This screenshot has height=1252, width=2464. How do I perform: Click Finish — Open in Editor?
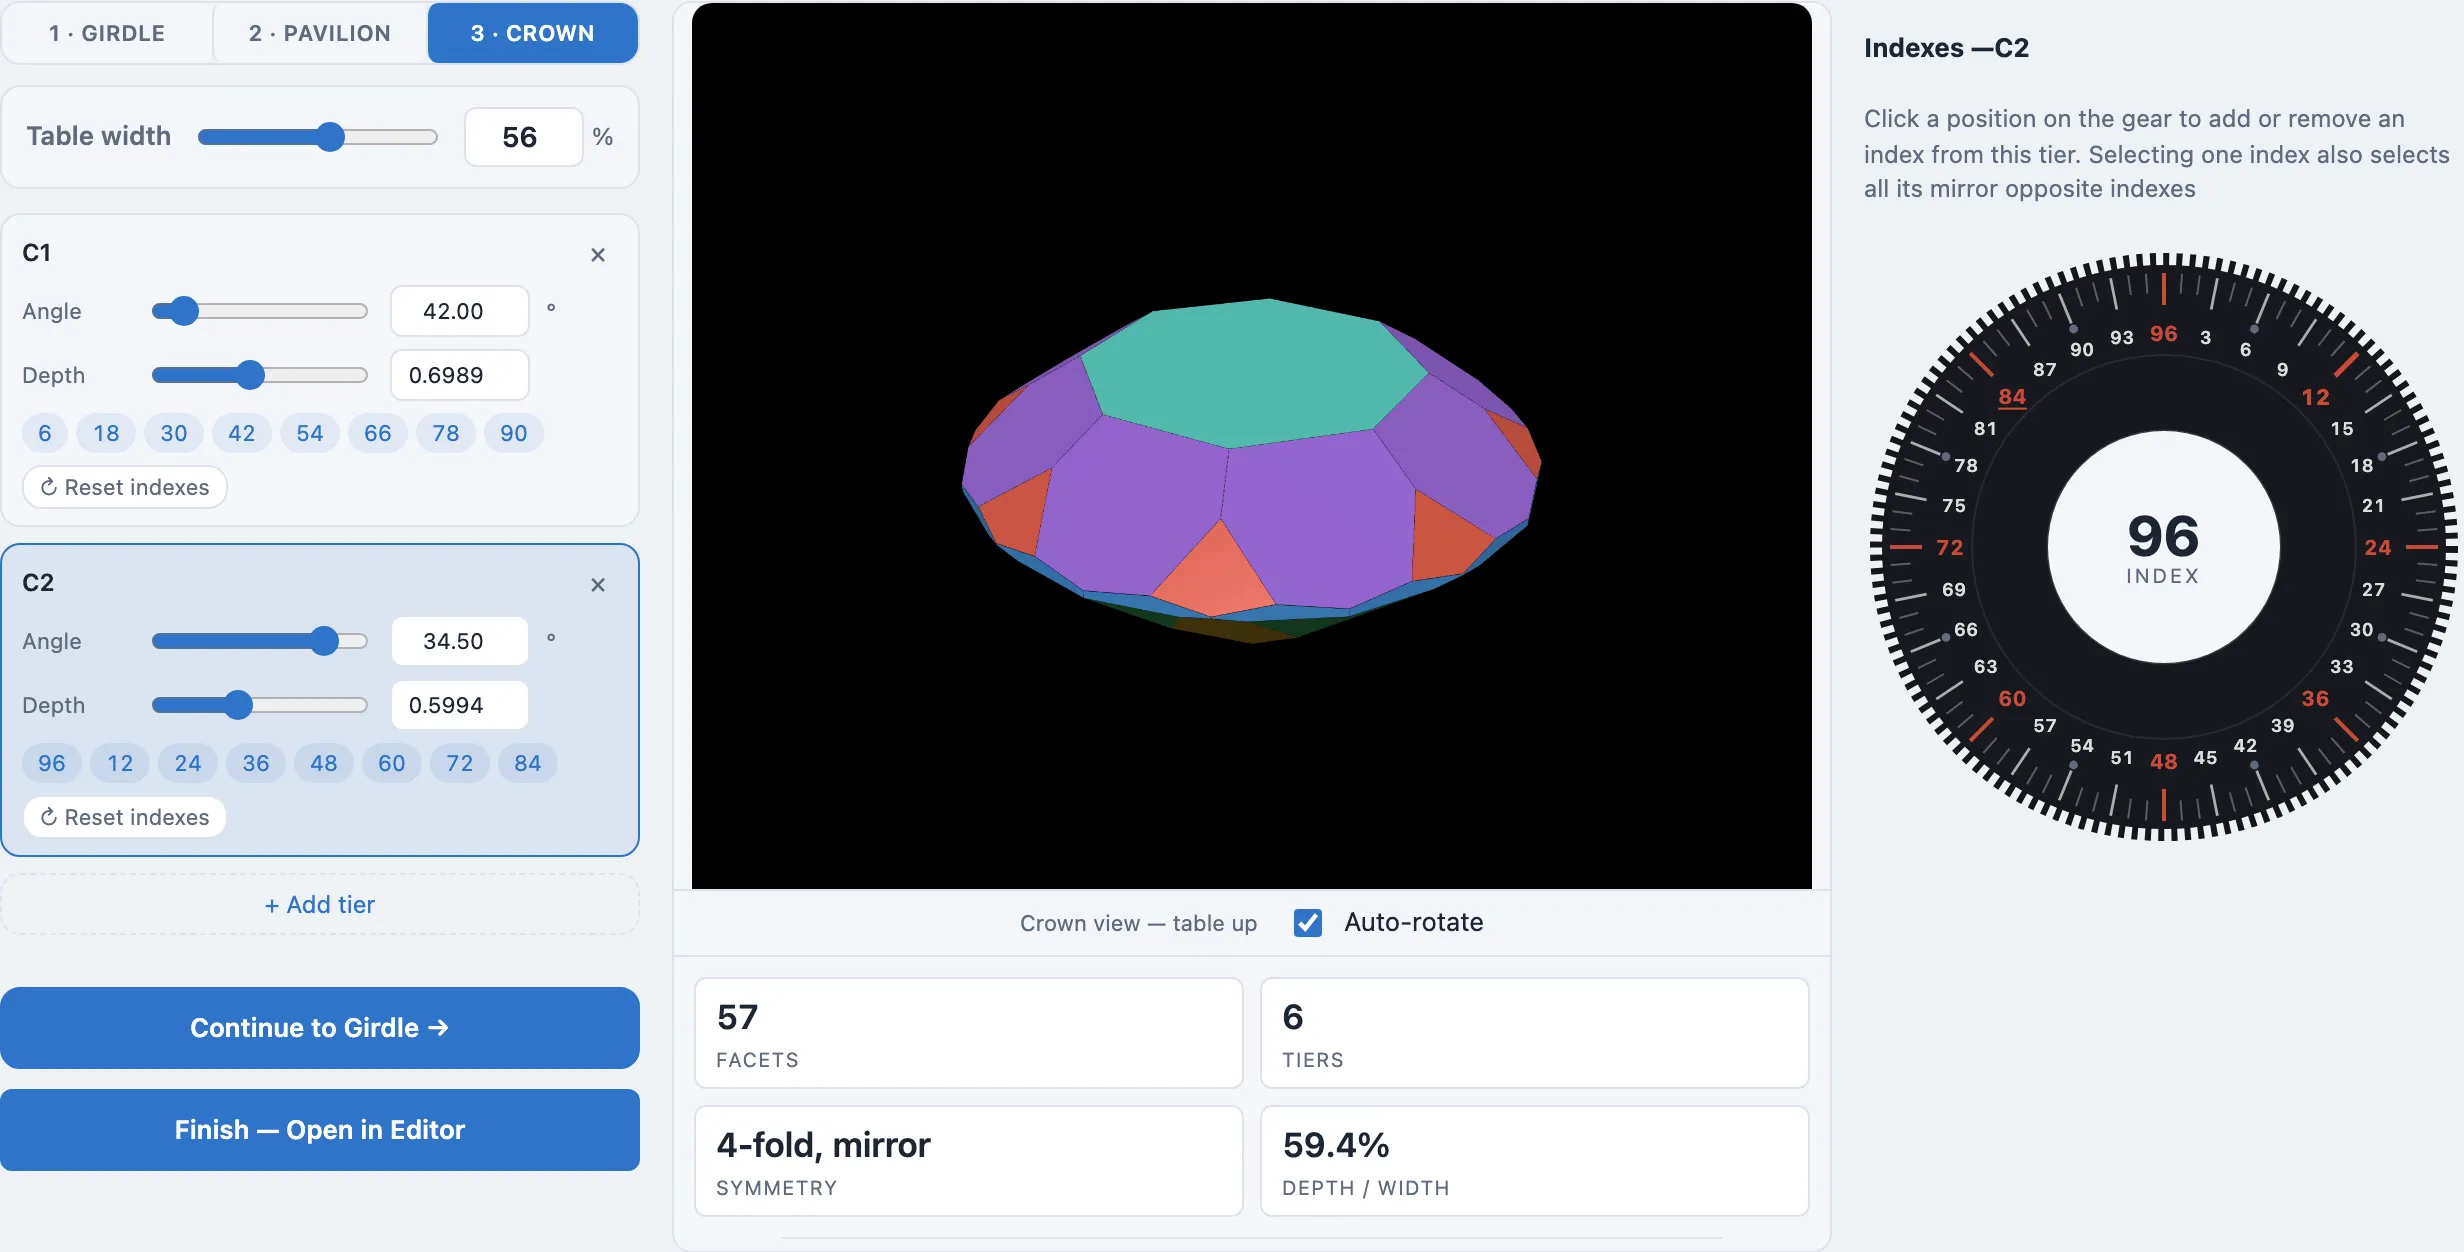tap(320, 1130)
